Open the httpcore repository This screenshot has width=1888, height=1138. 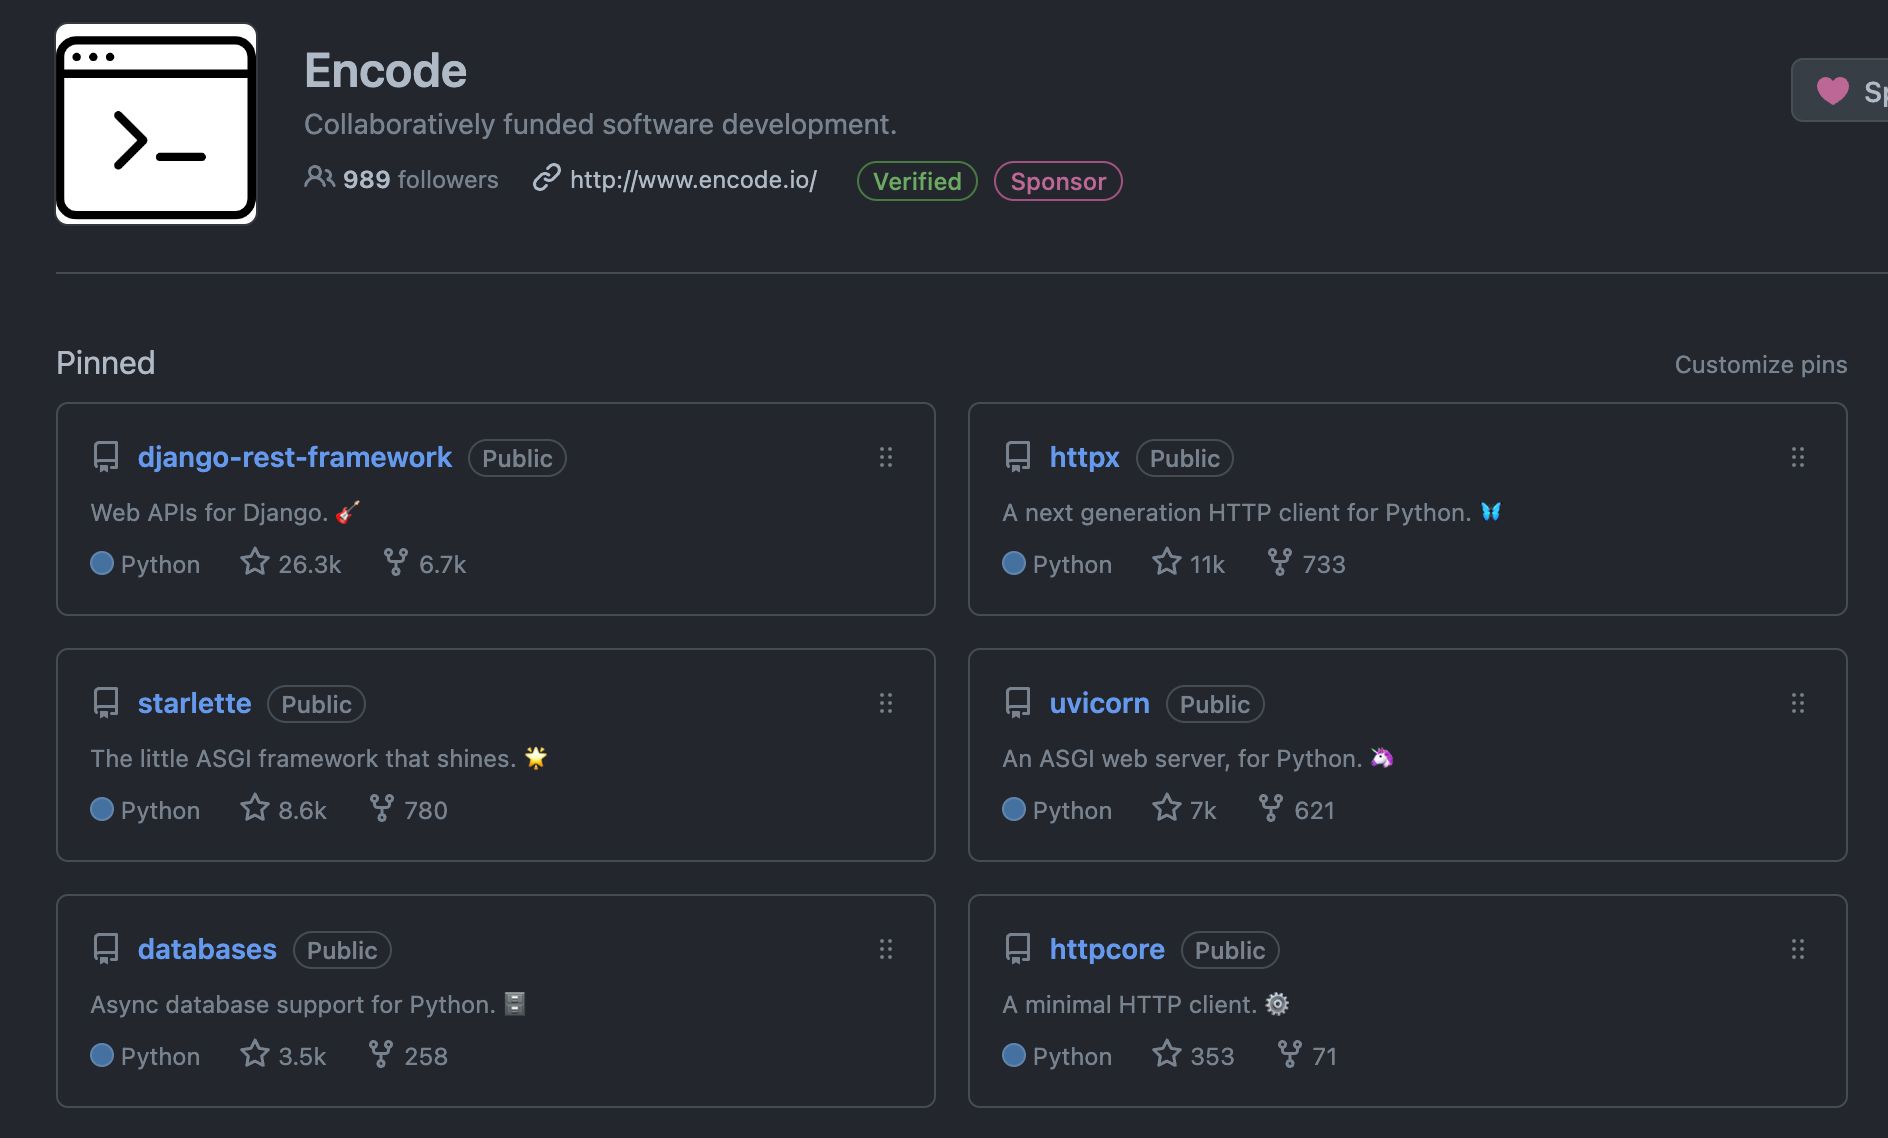pyautogui.click(x=1106, y=950)
